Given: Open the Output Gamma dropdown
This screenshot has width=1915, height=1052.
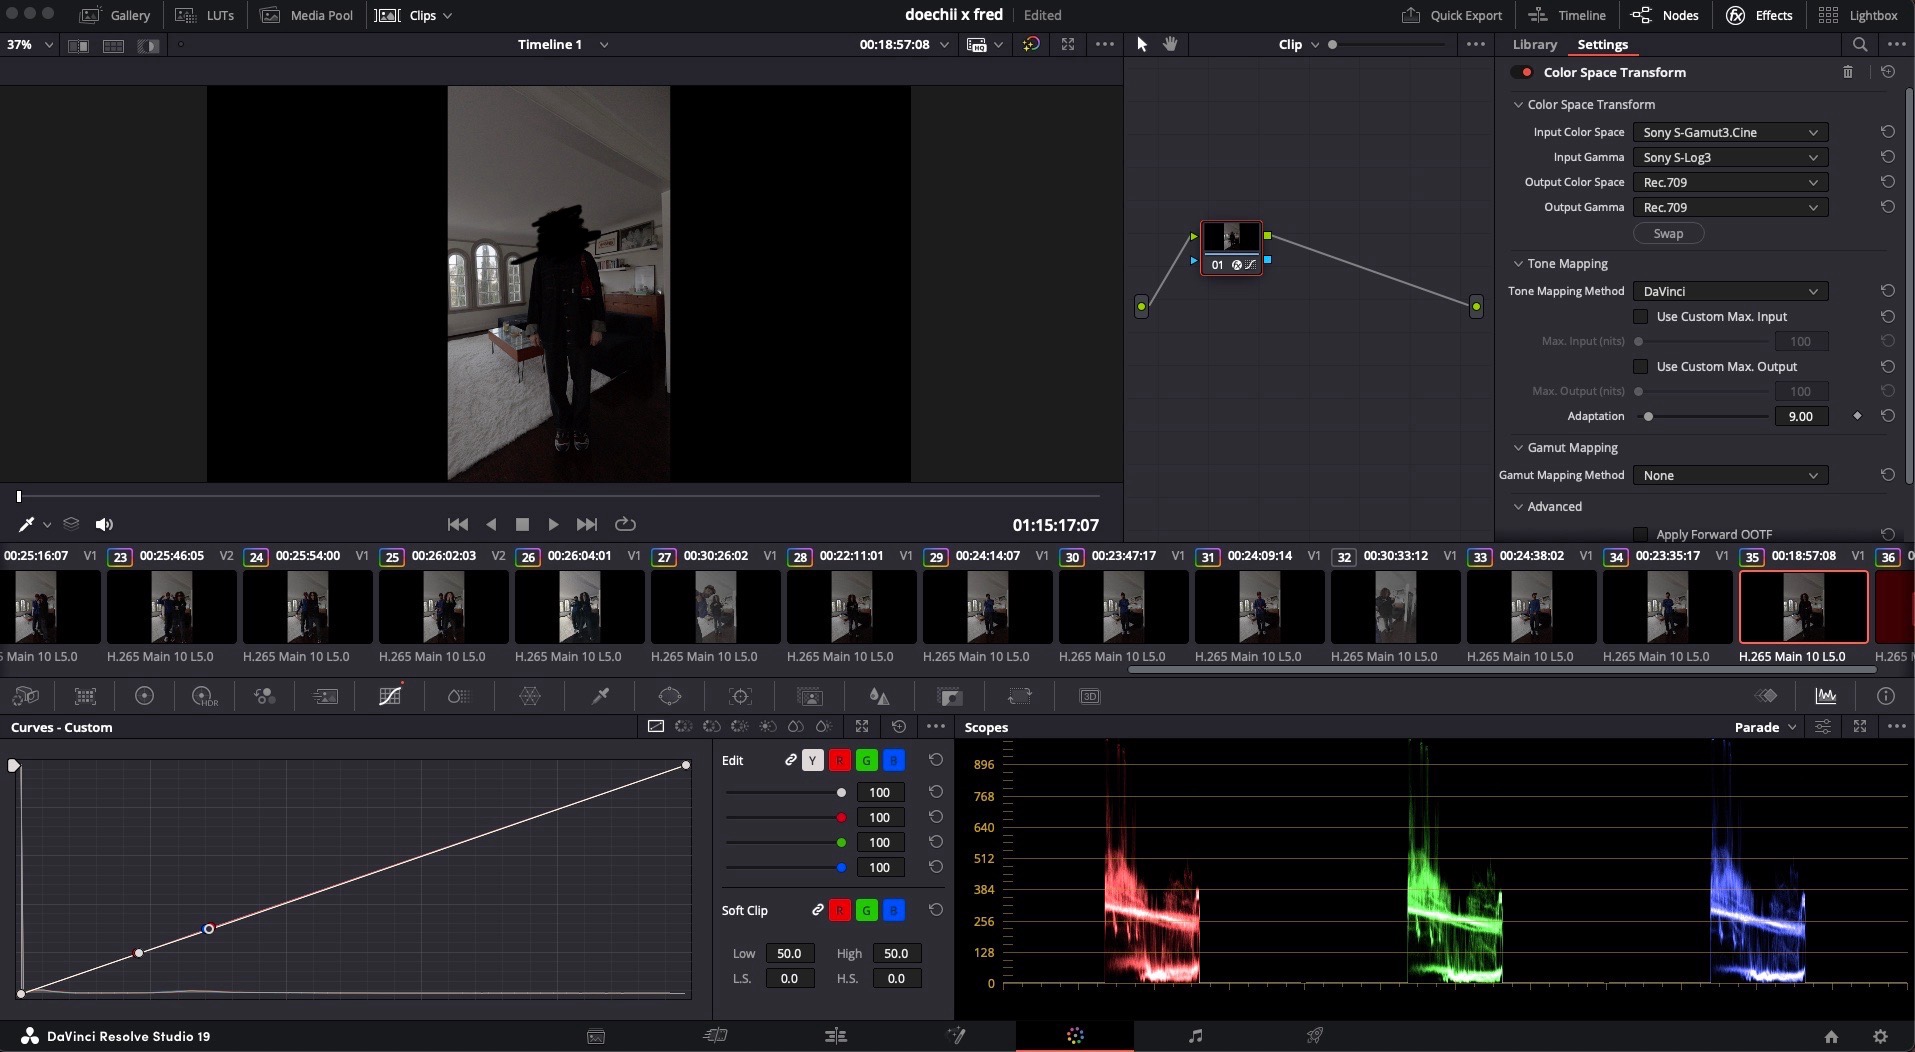Looking at the screenshot, I should [x=1730, y=207].
